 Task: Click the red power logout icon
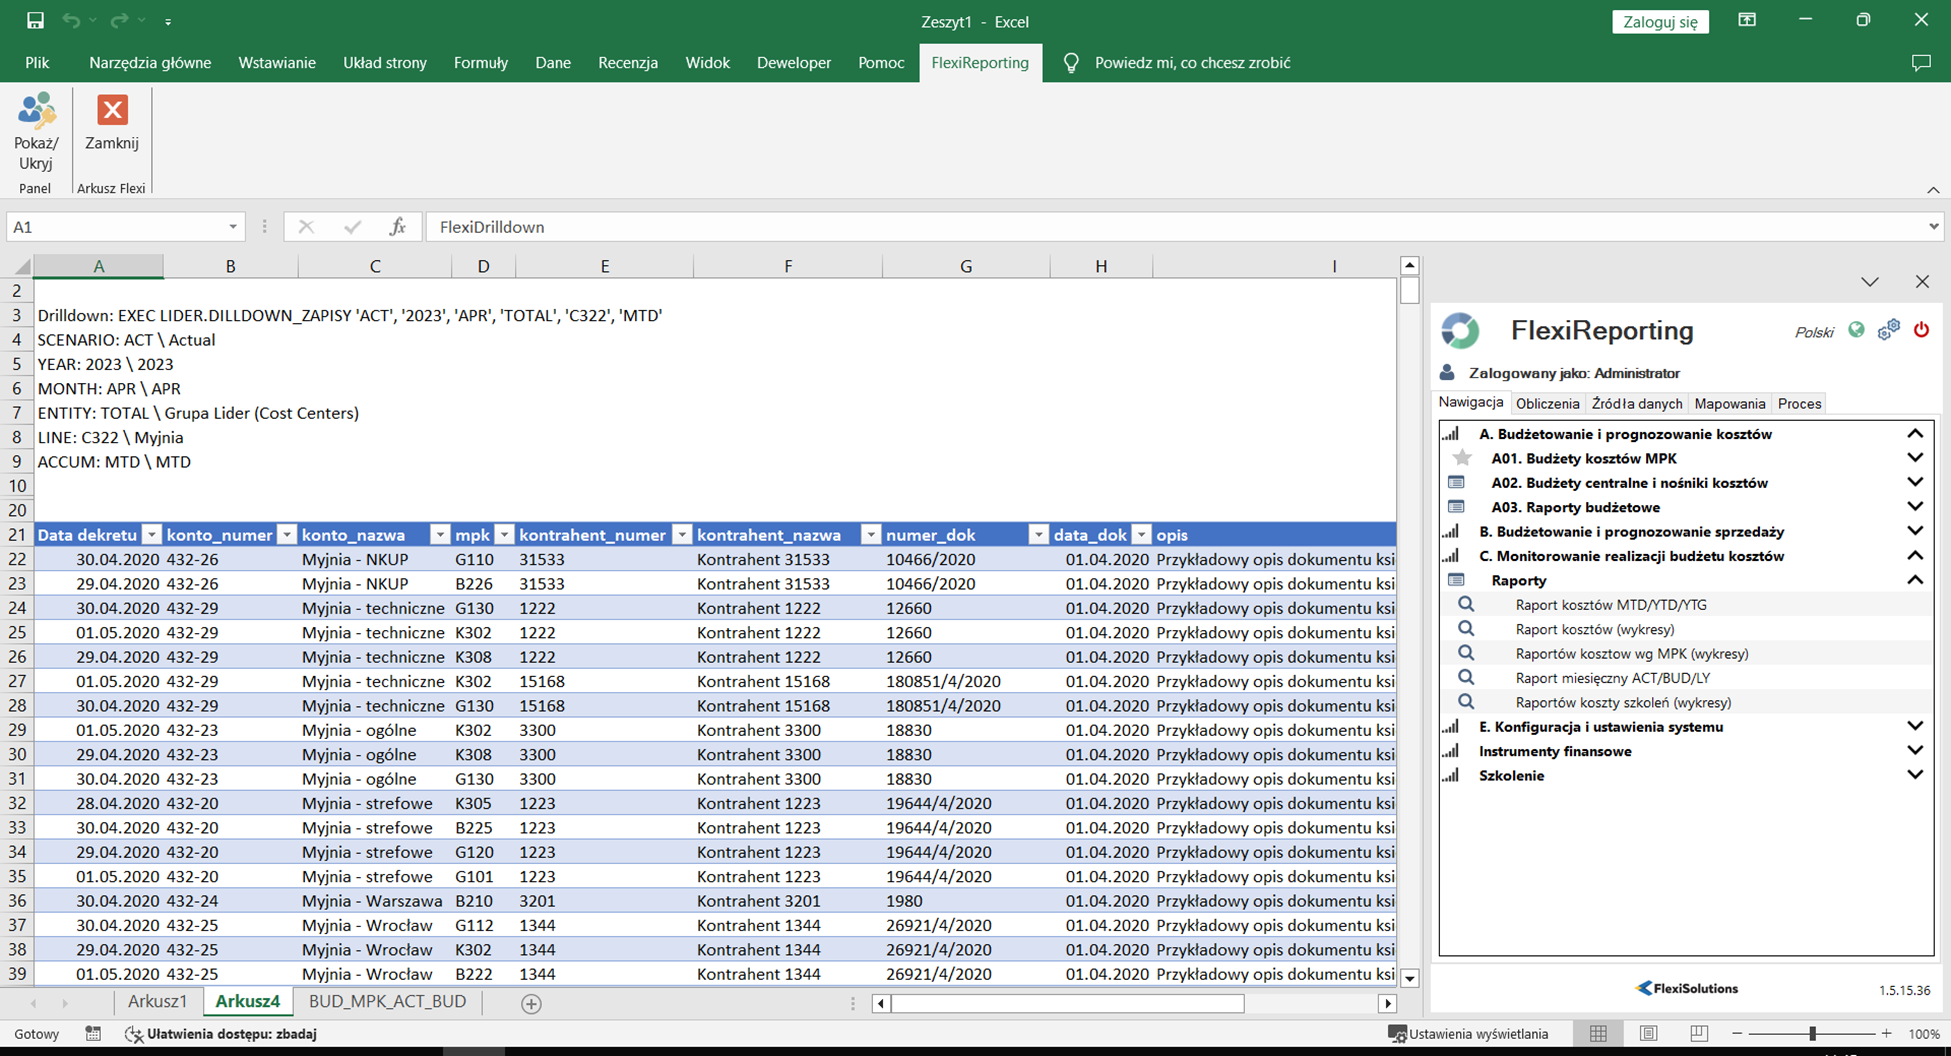pos(1921,330)
